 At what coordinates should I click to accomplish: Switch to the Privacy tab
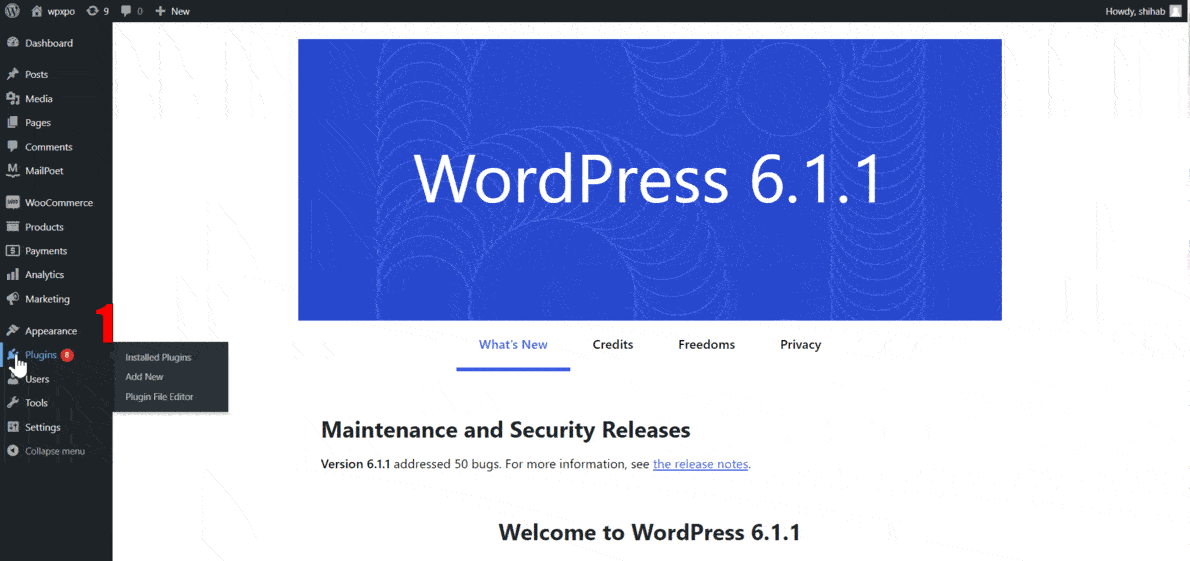(x=801, y=345)
